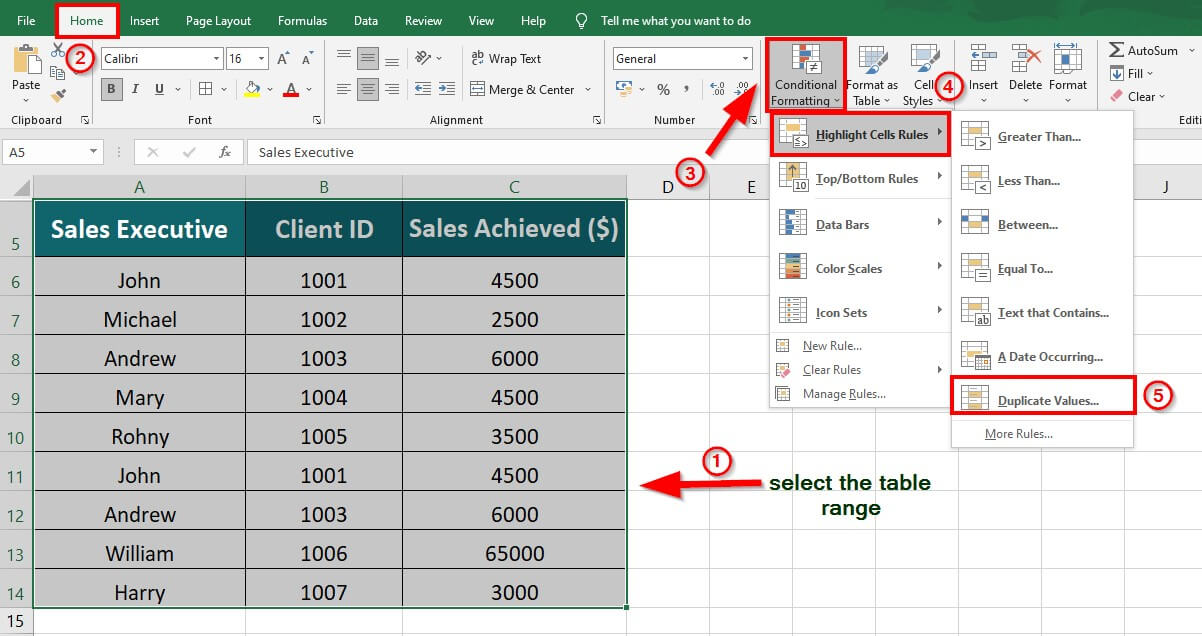The image size is (1202, 636).
Task: Click the Insert cells icon
Action: 983,60
